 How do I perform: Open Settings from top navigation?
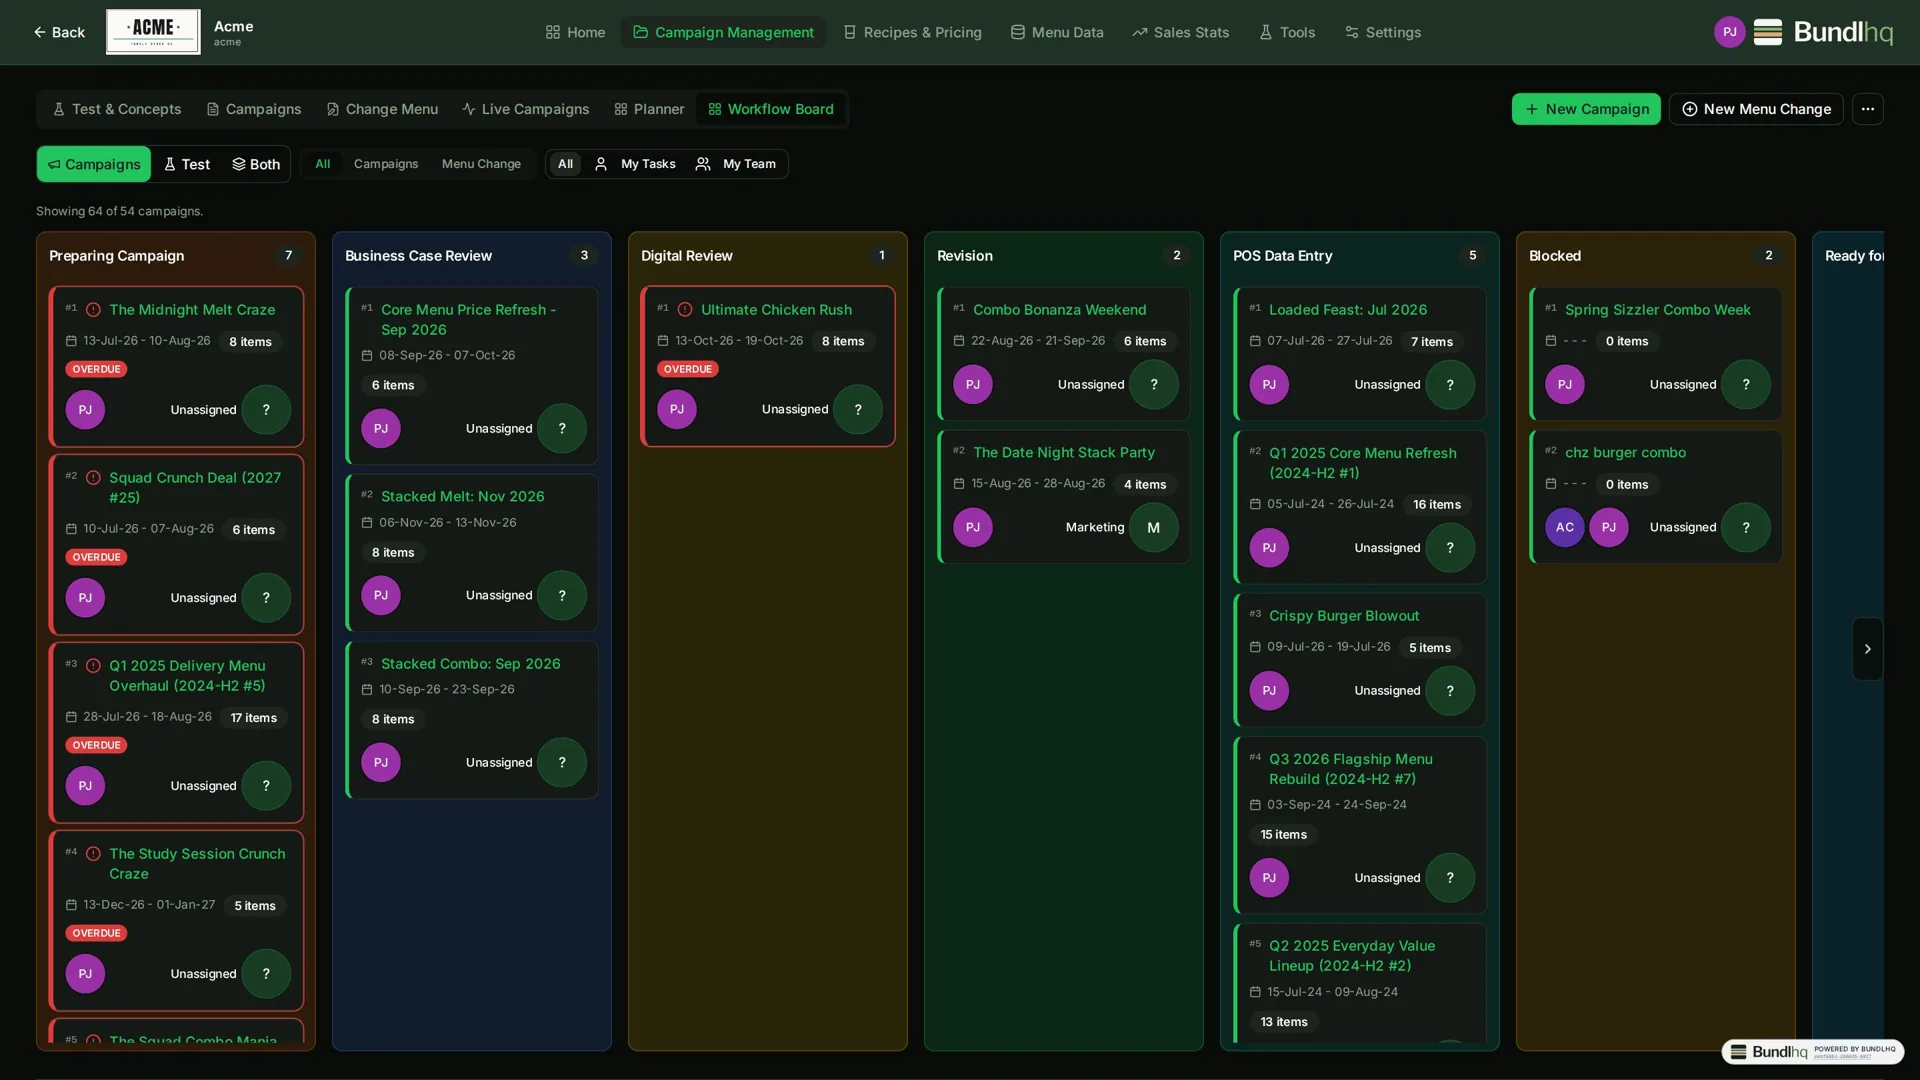1383,32
